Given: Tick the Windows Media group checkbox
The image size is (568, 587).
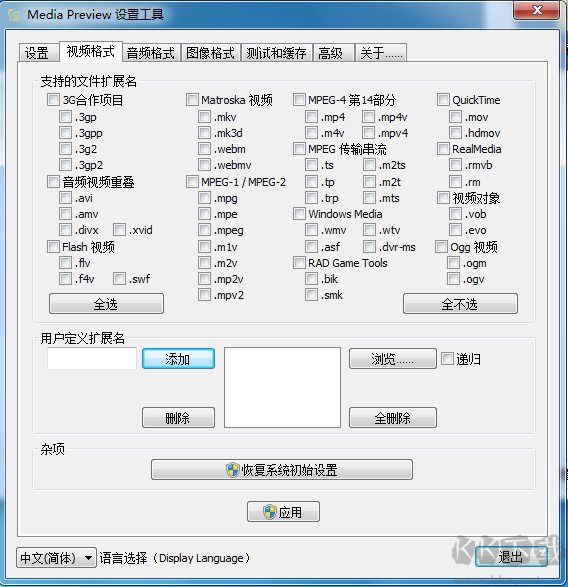Looking at the screenshot, I should [x=299, y=214].
